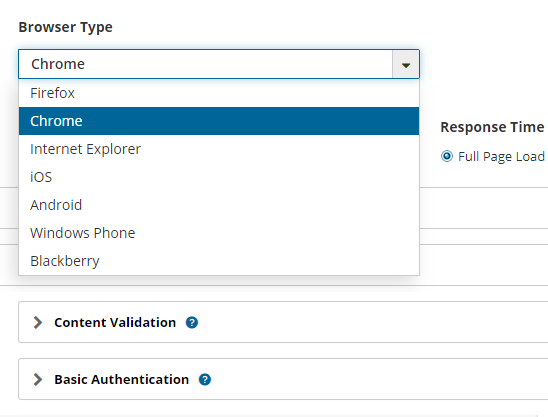Image resolution: width=548 pixels, height=417 pixels.
Task: Click the Content Validation section title
Action: (x=115, y=322)
